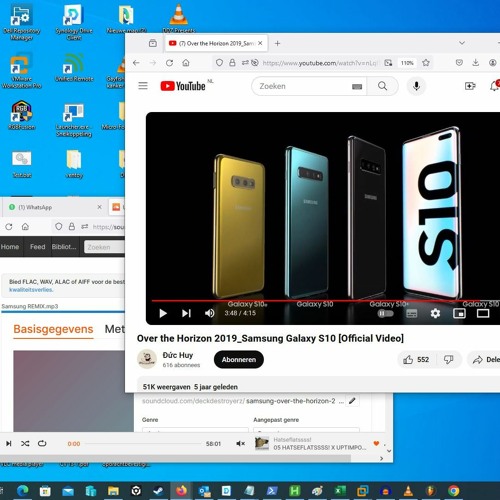
Task: Close the Over the Horizon tab
Action: pyautogui.click(x=260, y=43)
